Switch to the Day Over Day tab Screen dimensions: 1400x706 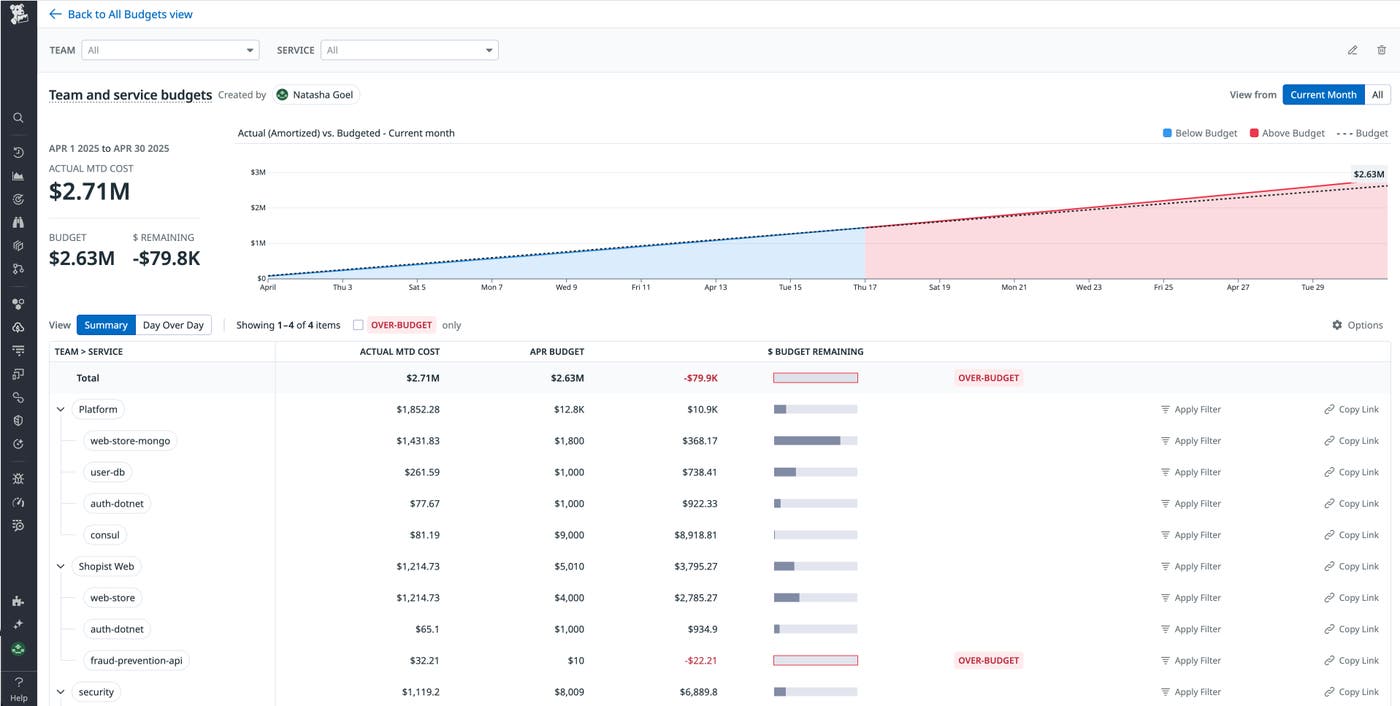tap(173, 325)
